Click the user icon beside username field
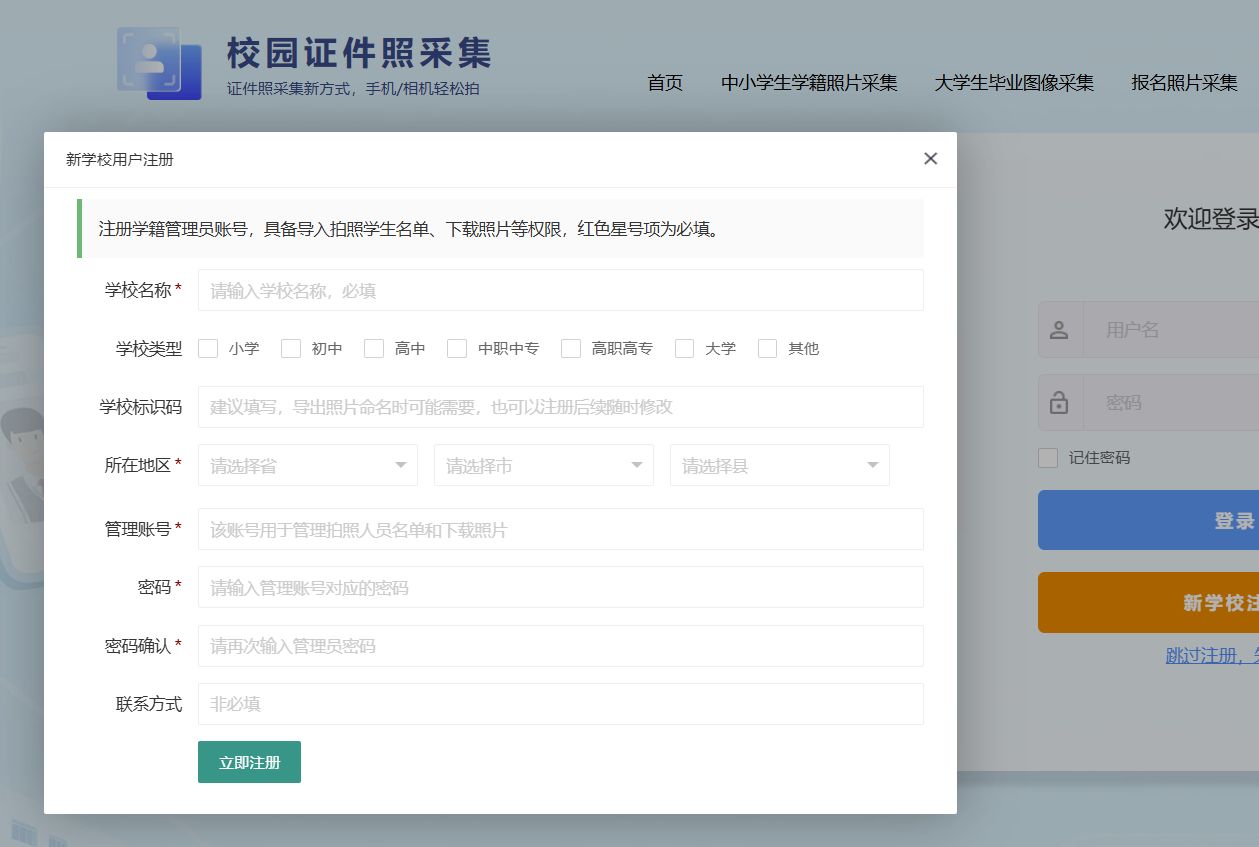Image resolution: width=1259 pixels, height=847 pixels. pyautogui.click(x=1060, y=330)
